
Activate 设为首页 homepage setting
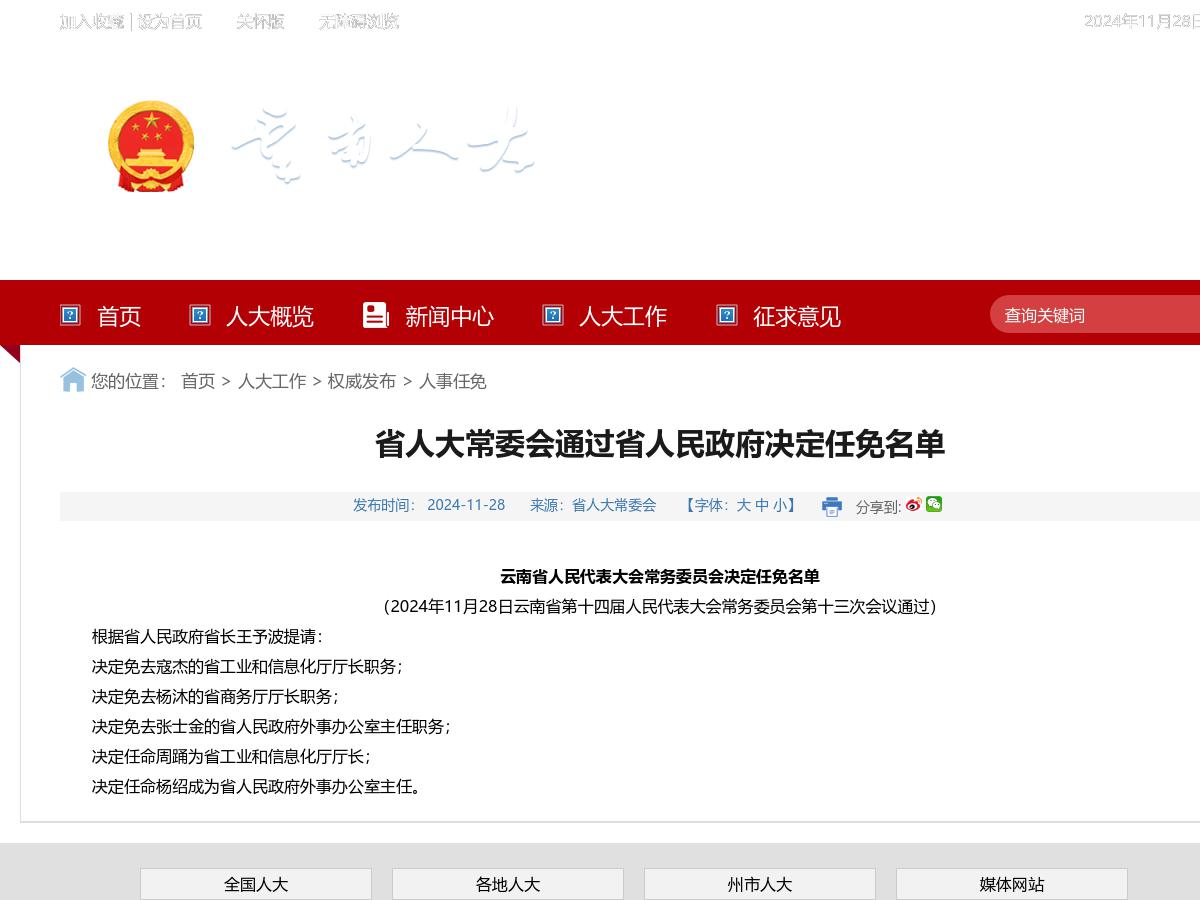[170, 21]
